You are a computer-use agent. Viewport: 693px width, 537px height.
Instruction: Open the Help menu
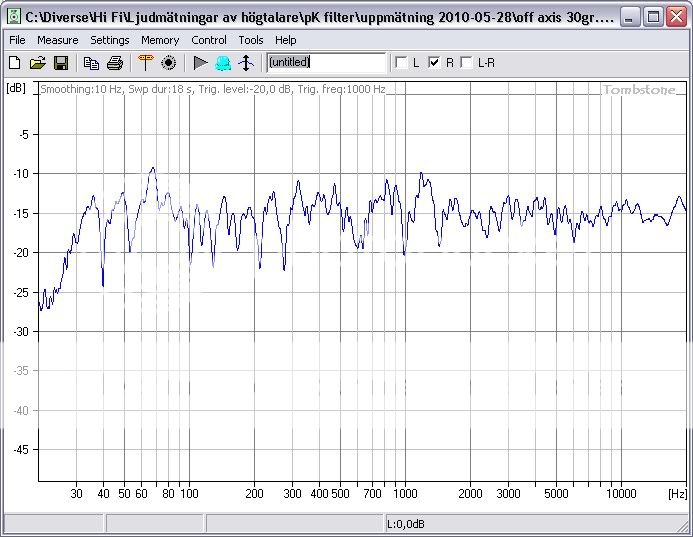(286, 40)
